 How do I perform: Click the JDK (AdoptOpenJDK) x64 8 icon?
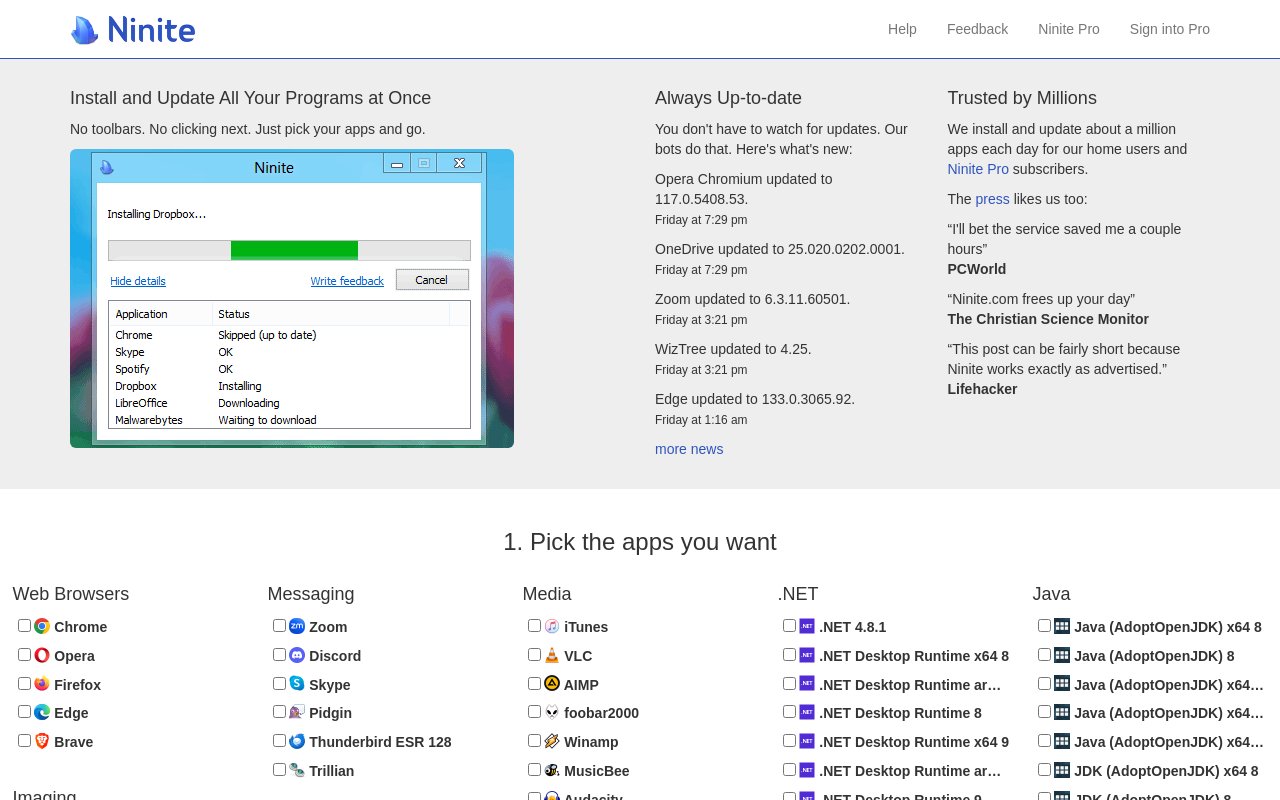click(1062, 770)
